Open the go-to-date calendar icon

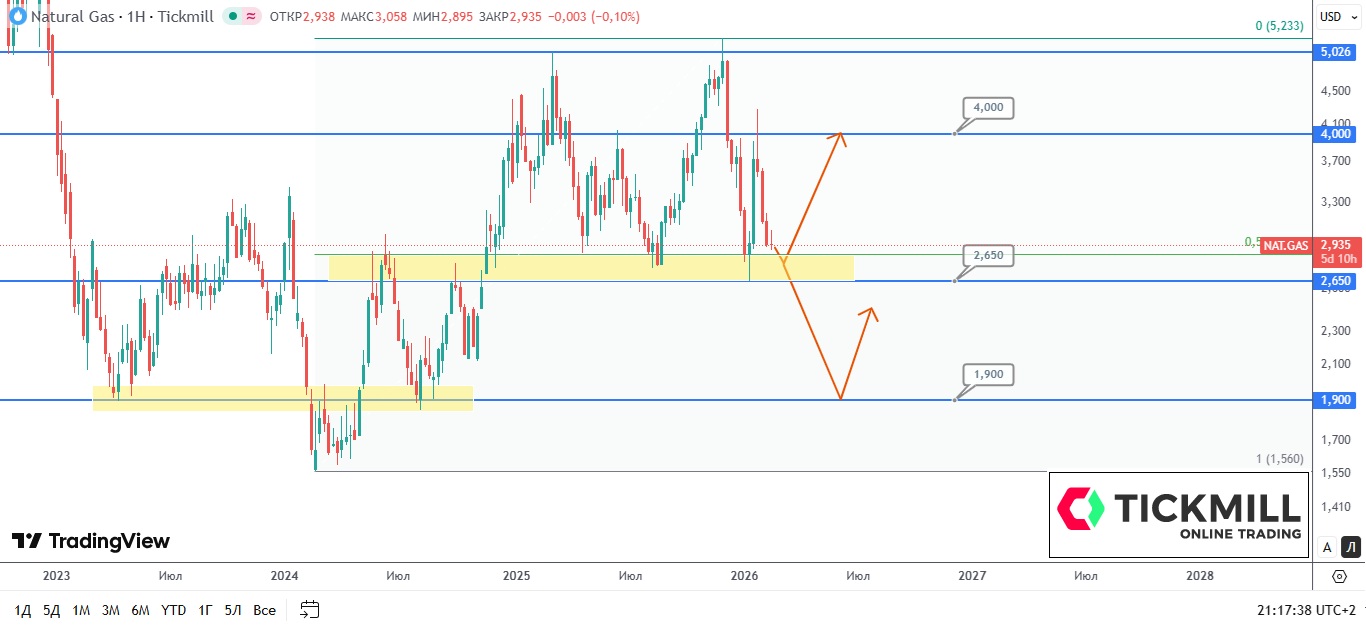pyautogui.click(x=310, y=609)
